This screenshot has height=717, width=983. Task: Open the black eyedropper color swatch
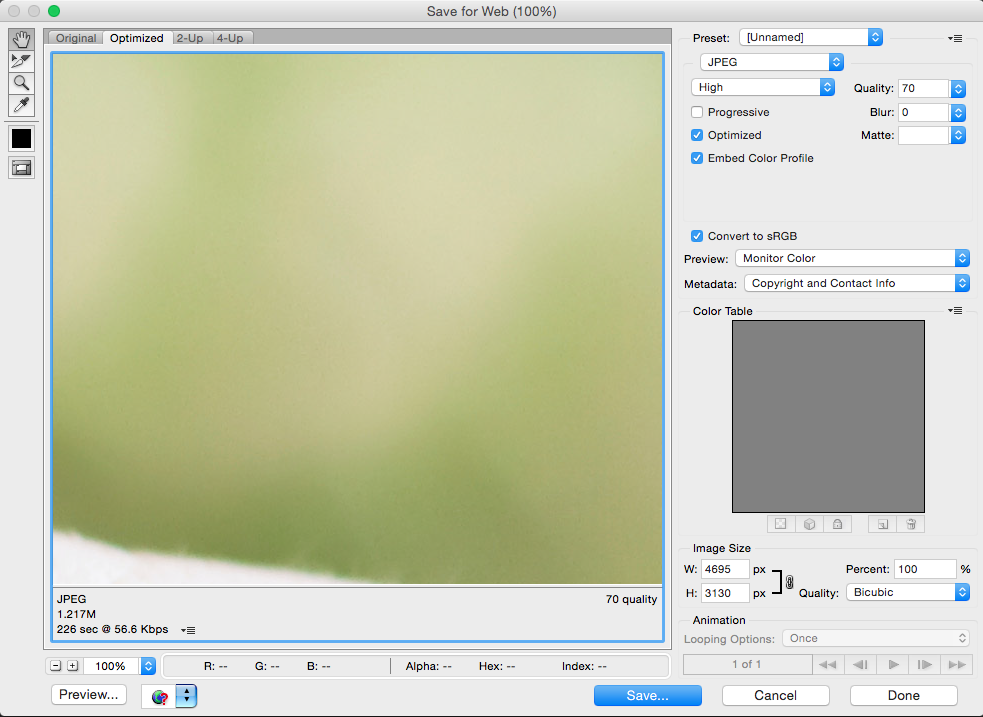pos(21,139)
